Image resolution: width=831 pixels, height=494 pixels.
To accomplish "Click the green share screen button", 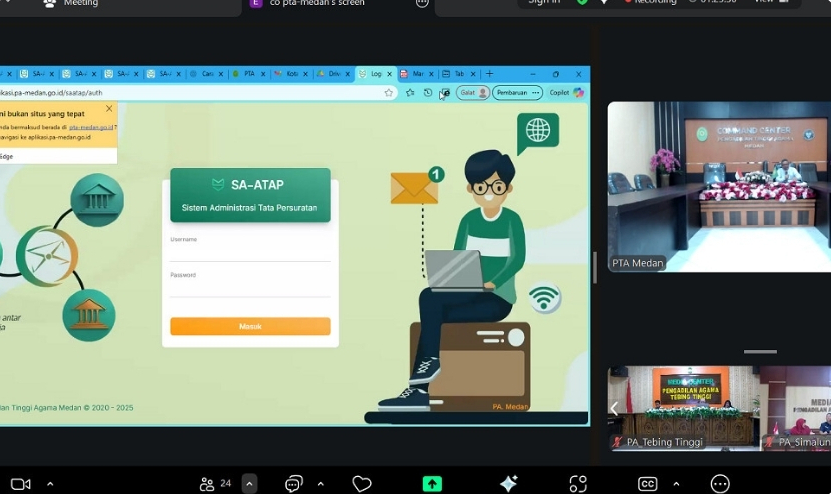I will (x=432, y=483).
